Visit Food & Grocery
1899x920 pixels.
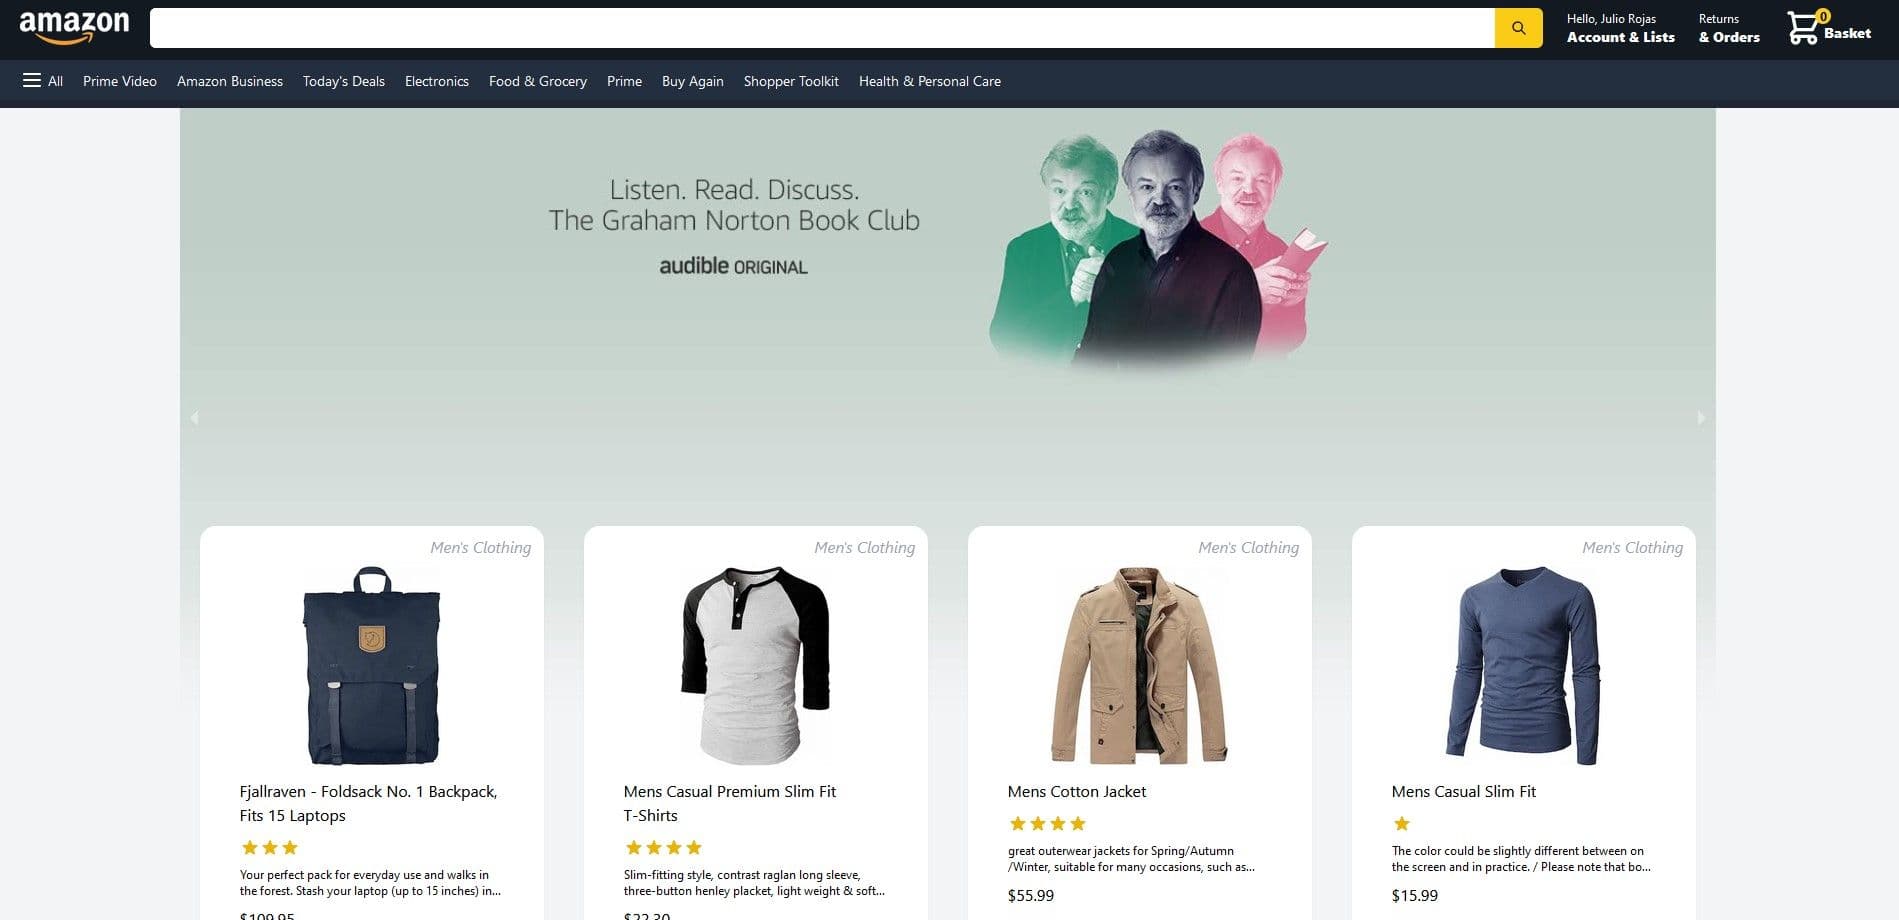[537, 81]
